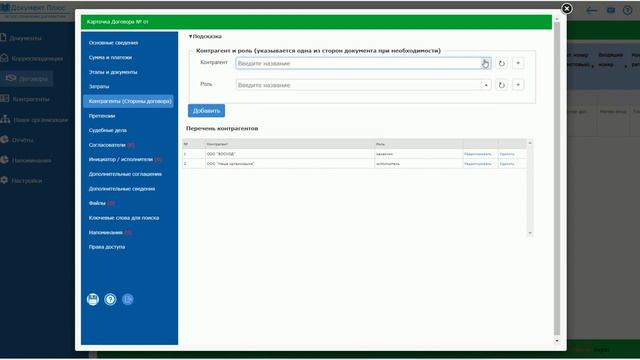Click the Контрагент column header
The width and height of the screenshot is (640, 360).
pos(290,144)
